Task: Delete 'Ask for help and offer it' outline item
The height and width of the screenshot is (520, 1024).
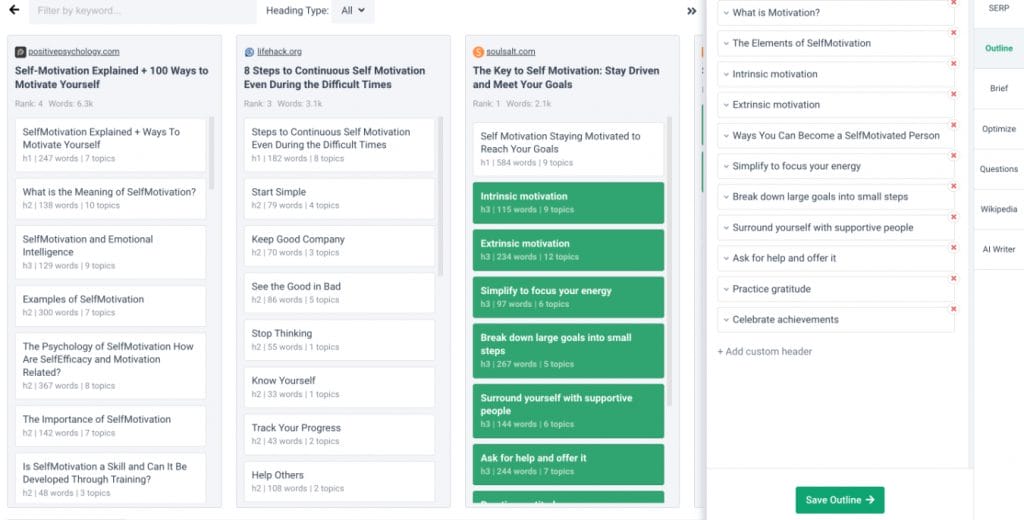Action: 953,248
